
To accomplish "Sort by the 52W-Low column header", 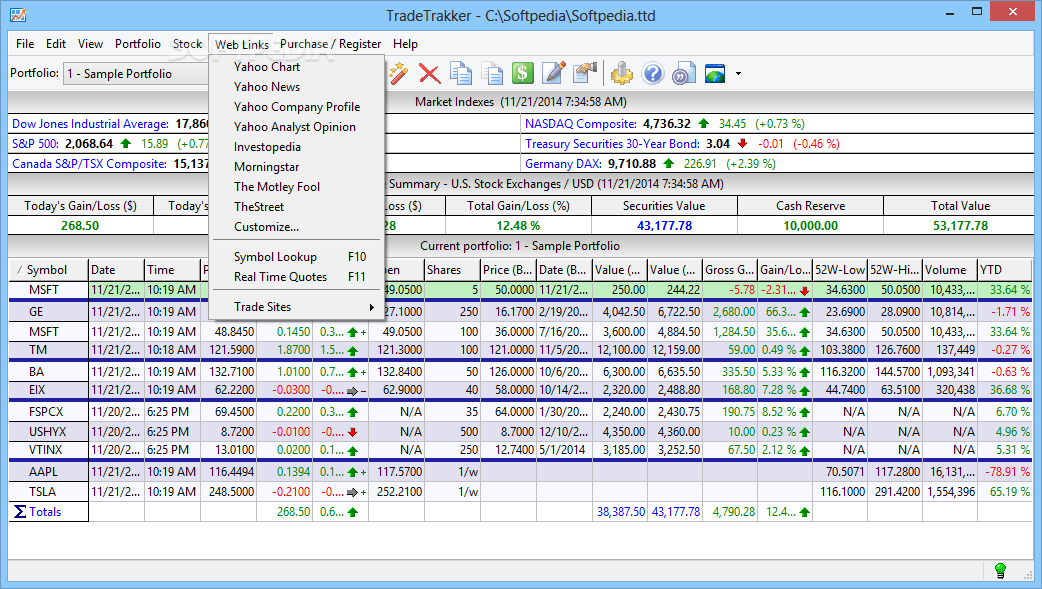I will 840,270.
